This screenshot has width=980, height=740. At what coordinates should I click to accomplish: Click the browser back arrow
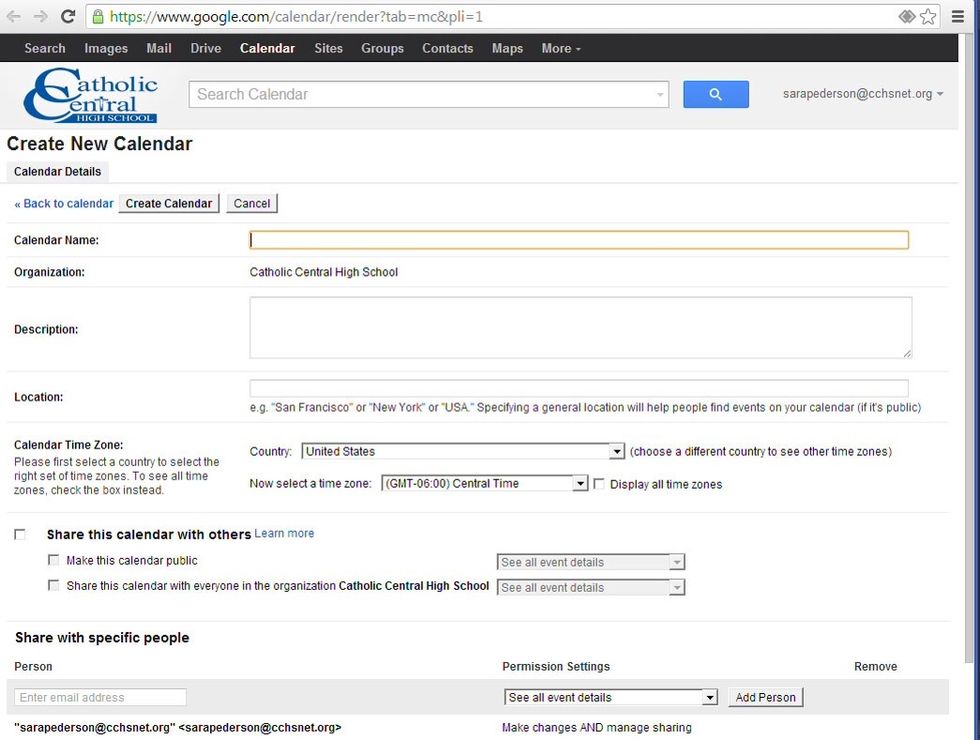click(x=12, y=14)
